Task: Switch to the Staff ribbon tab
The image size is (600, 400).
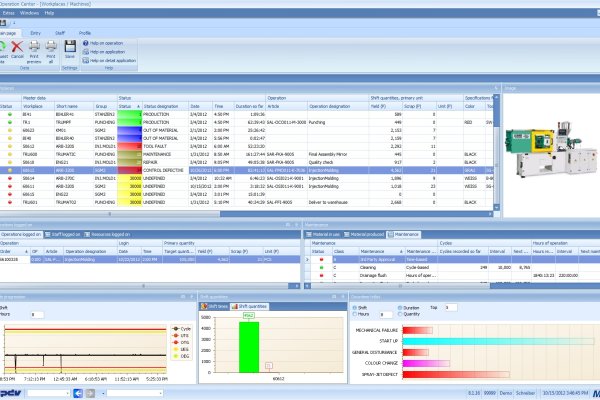Action: (x=61, y=32)
